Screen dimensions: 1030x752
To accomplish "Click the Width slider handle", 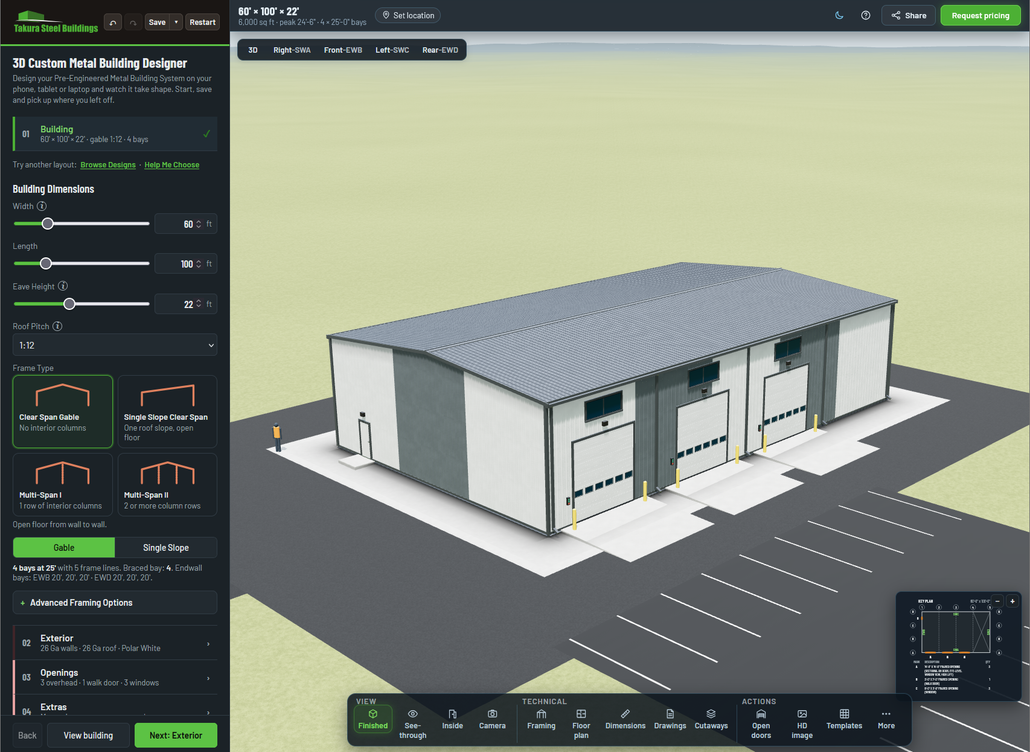I will (47, 224).
